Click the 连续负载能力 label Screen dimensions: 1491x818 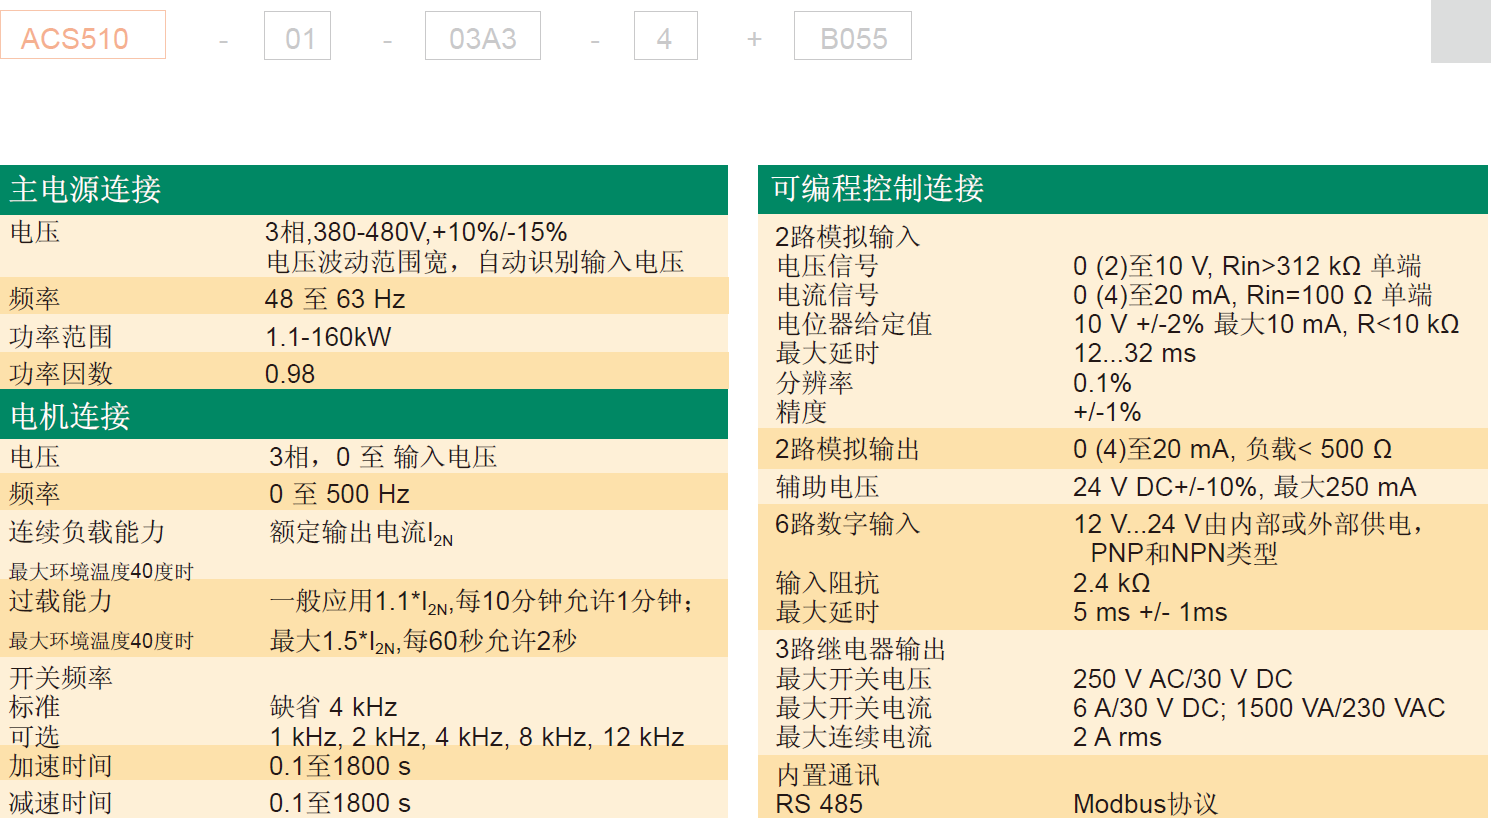[87, 532]
